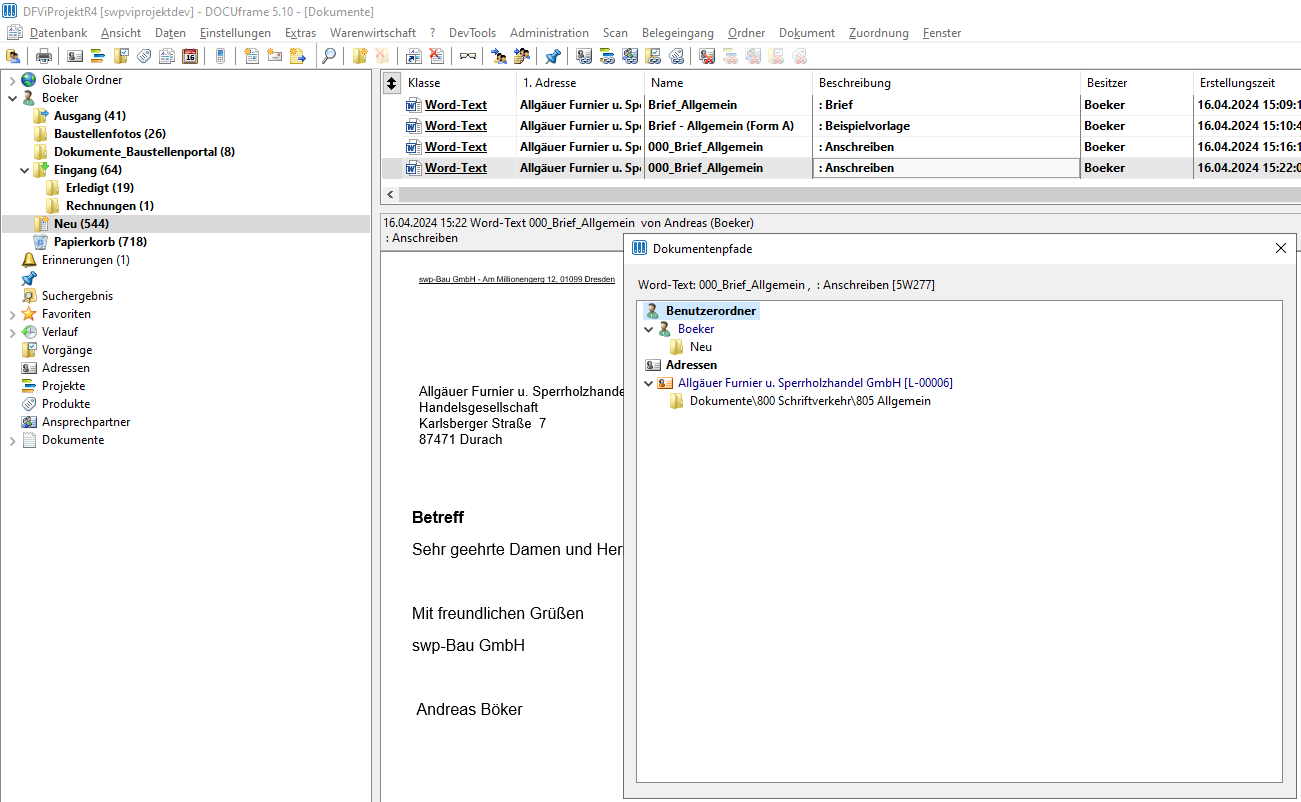Click the horizontal scrollbar left arrow

tap(390, 194)
